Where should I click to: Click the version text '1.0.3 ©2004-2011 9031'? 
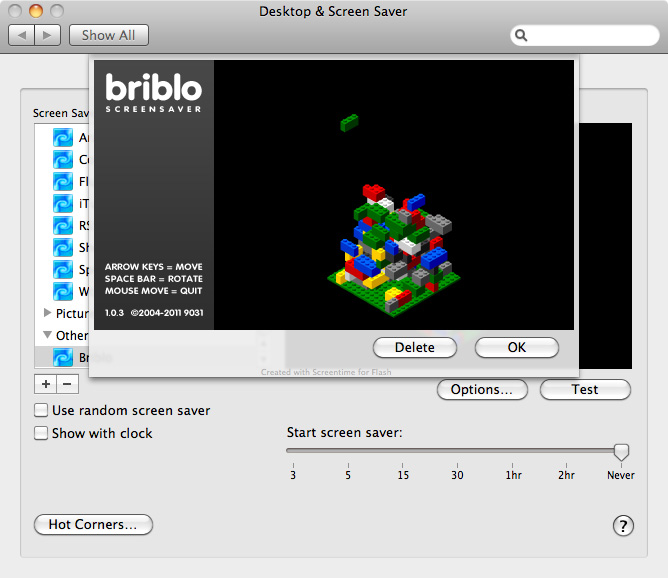pos(154,313)
